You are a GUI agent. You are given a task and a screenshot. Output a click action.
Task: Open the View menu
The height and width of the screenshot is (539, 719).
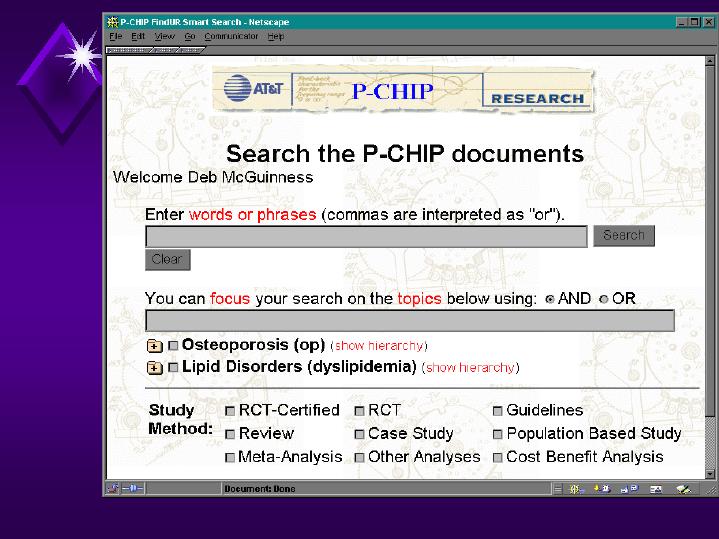click(x=165, y=36)
